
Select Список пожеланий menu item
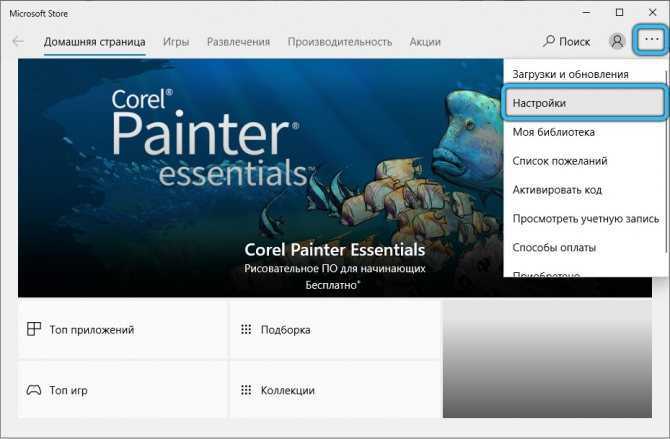(585, 161)
